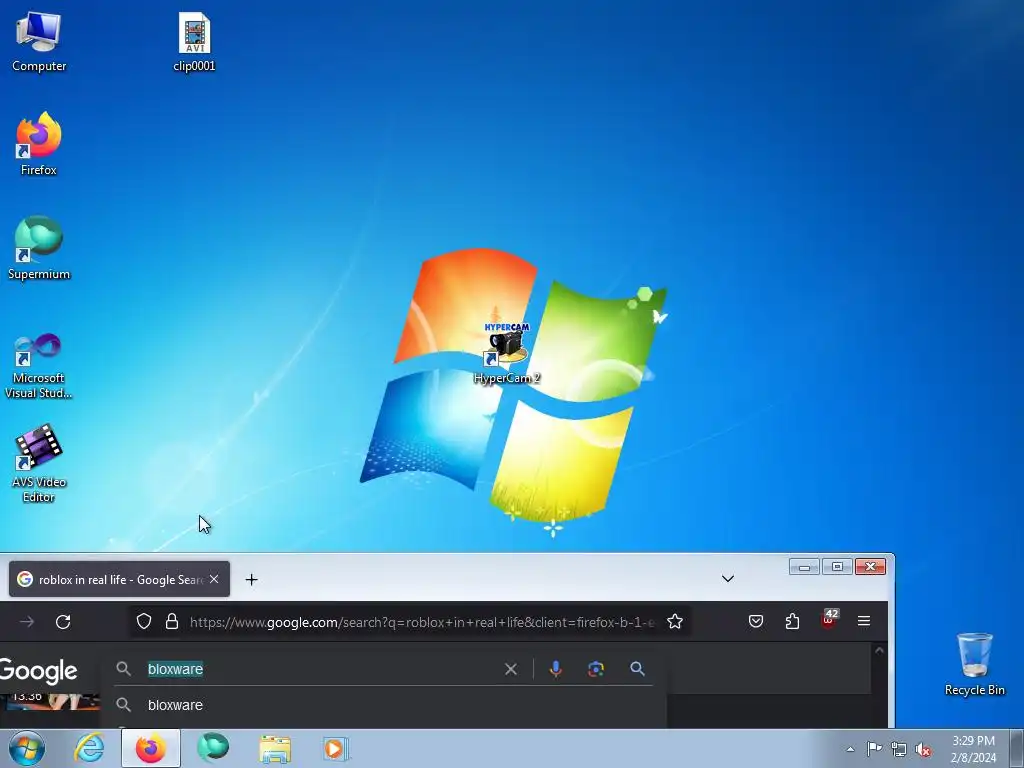Focus the Firefox address bar URL
This screenshot has width=1024, height=768.
421,622
